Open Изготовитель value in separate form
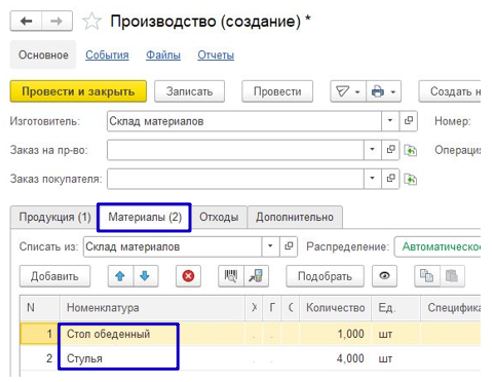Screen dimensions: 492x382 (408, 121)
